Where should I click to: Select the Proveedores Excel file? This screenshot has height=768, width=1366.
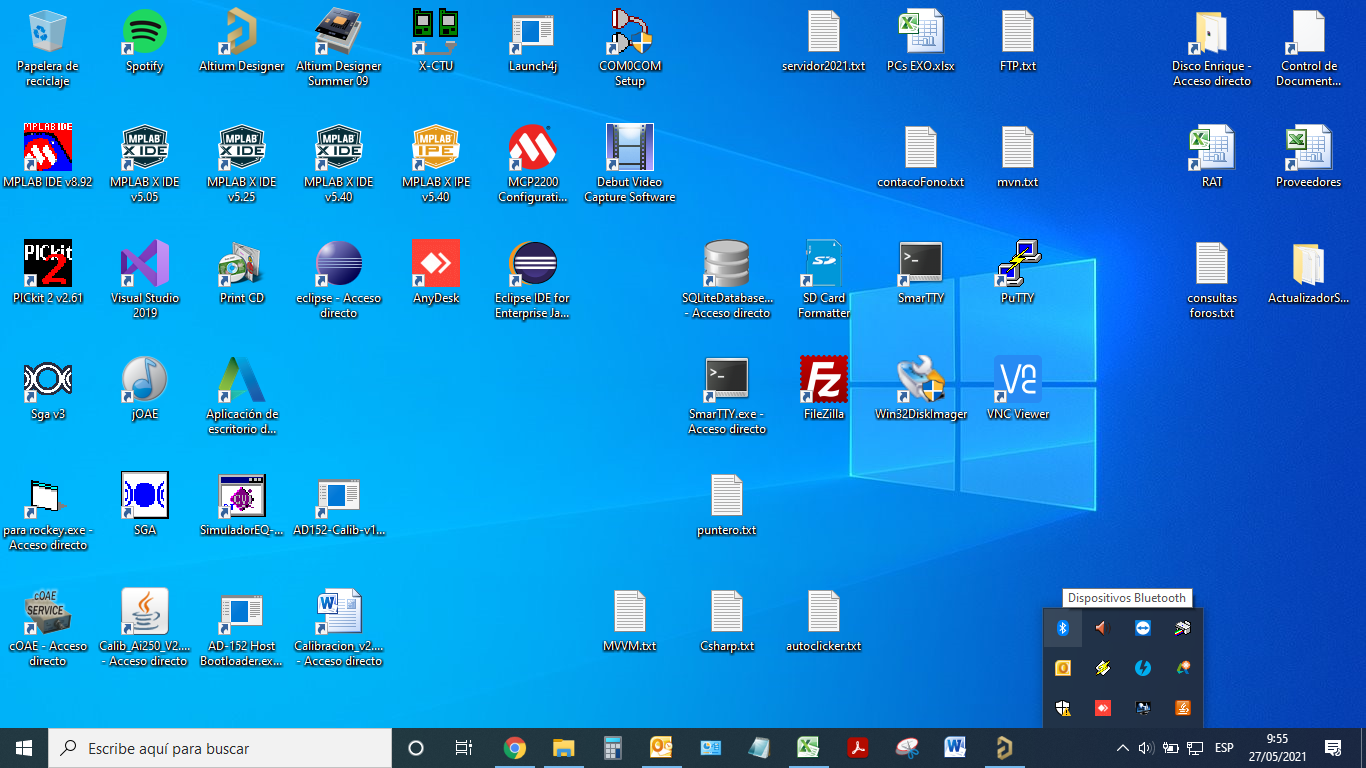click(x=1309, y=157)
